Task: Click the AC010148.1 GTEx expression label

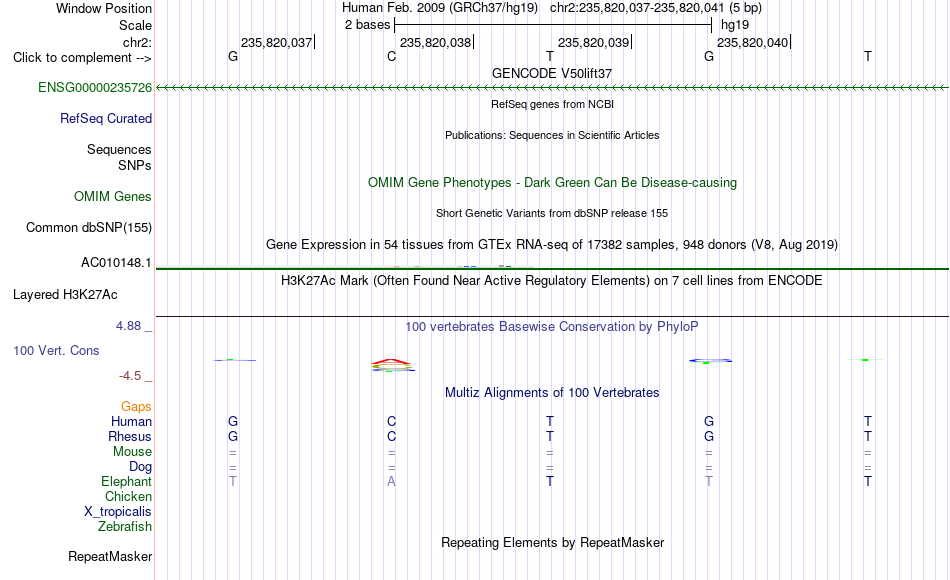Action: tap(116, 262)
